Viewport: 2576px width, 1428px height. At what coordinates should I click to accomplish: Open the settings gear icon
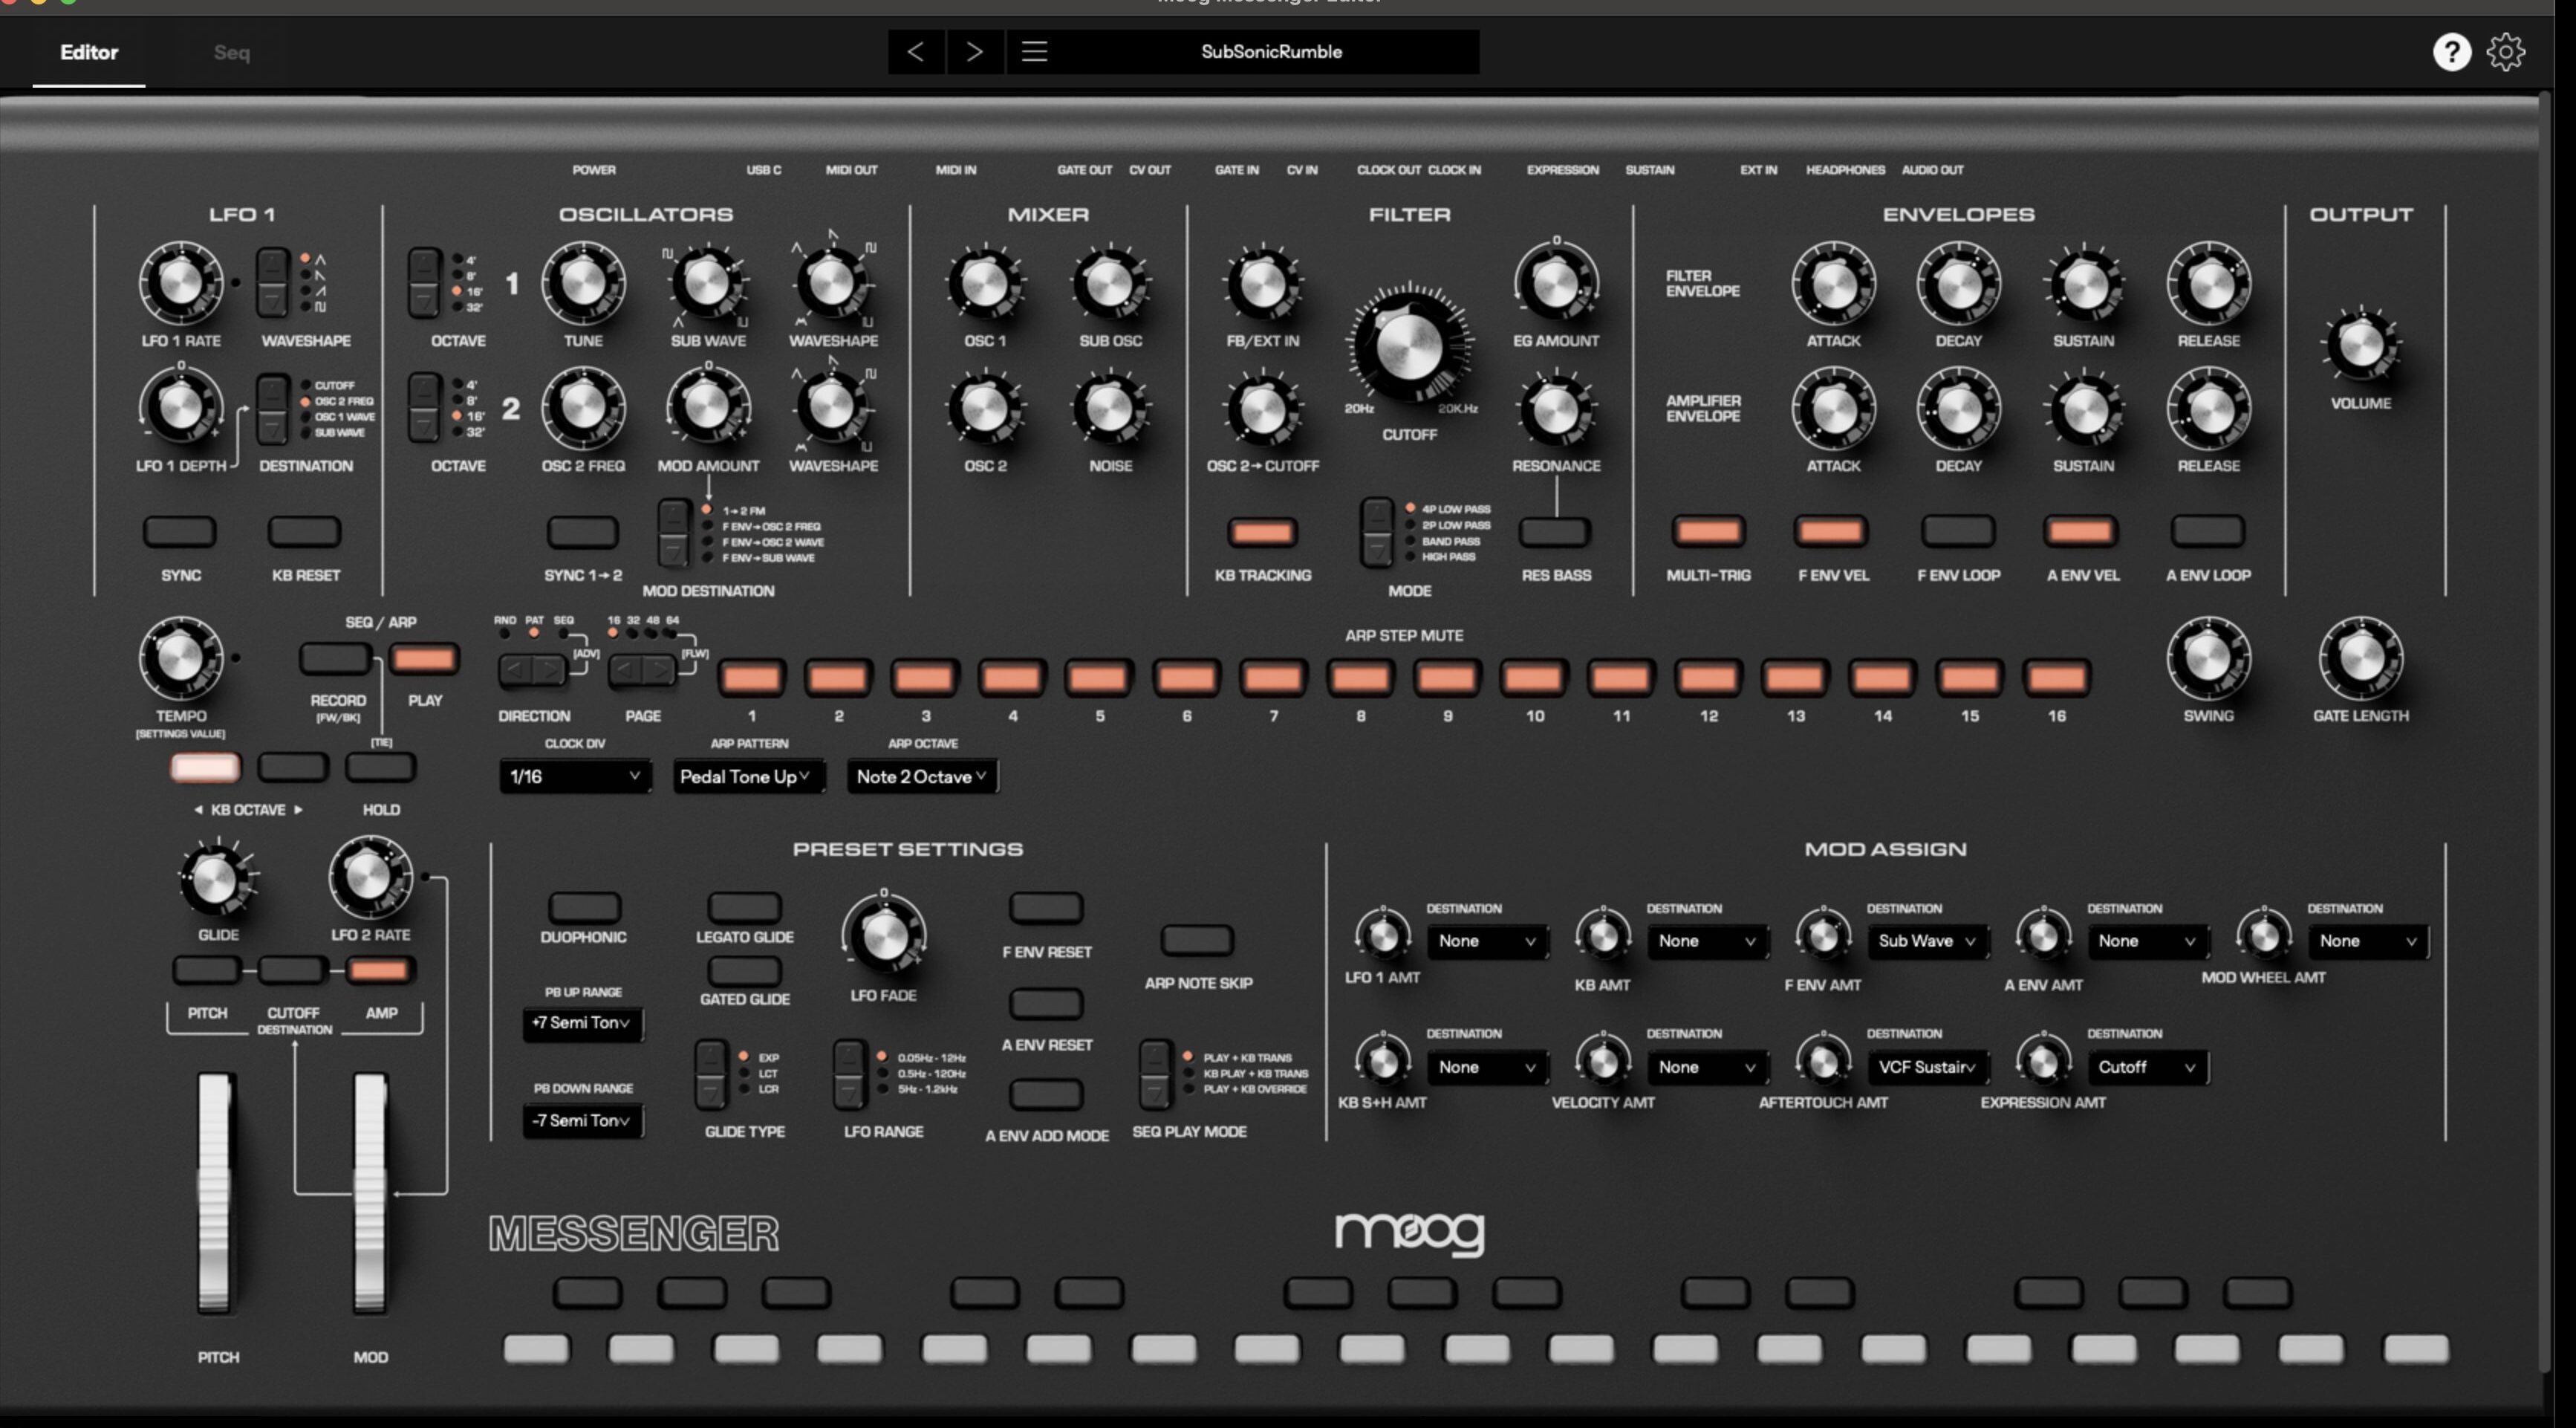click(x=2506, y=52)
